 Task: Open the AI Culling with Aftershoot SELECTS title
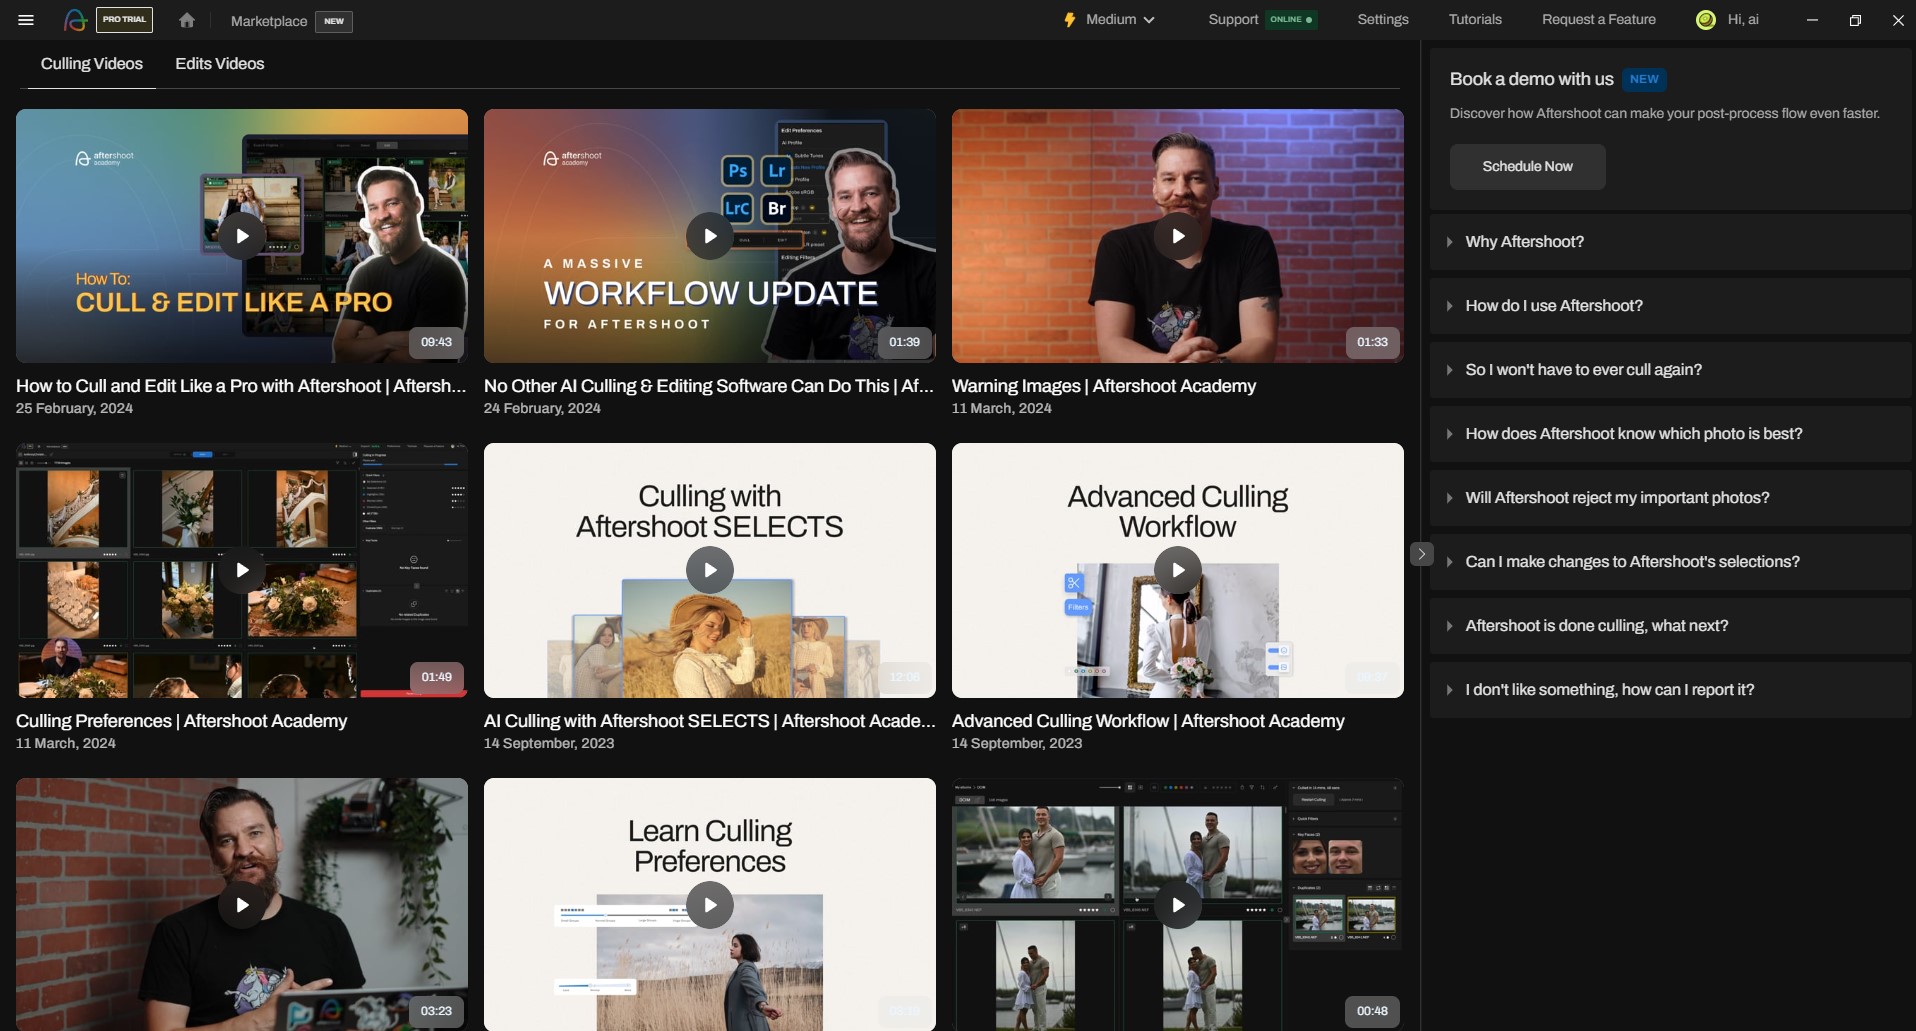click(710, 721)
